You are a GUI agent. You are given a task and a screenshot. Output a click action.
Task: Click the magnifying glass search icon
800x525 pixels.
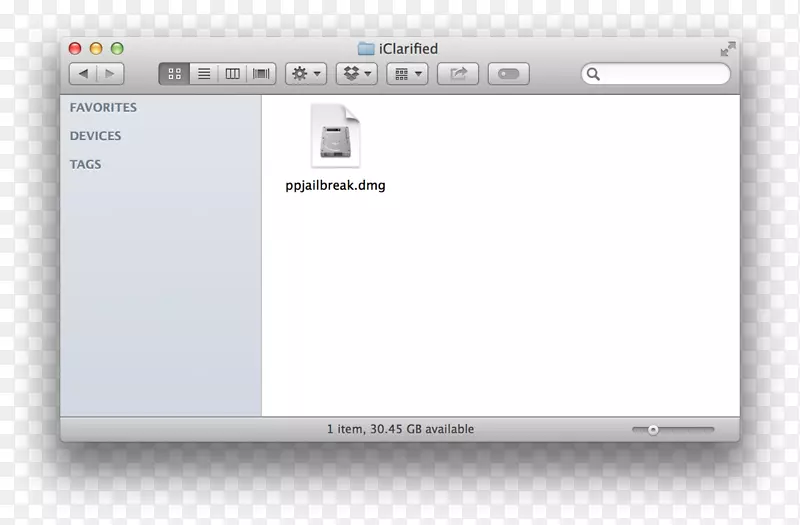(593, 74)
